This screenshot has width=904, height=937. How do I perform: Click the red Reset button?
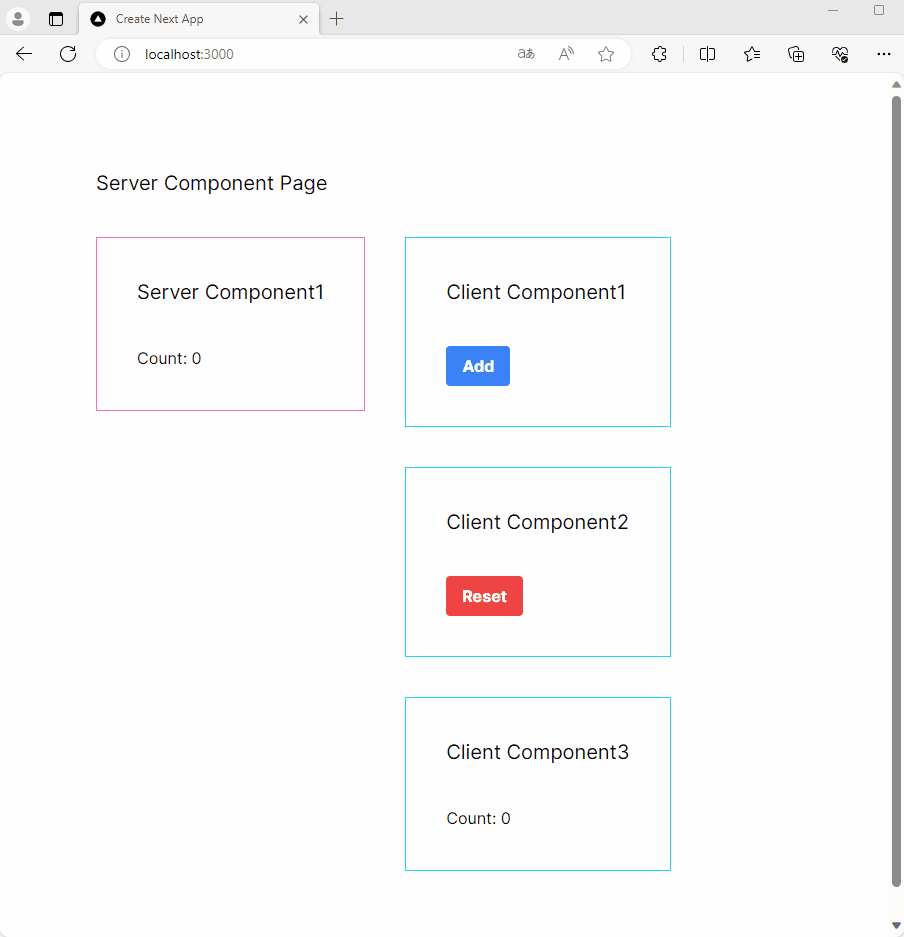click(484, 596)
